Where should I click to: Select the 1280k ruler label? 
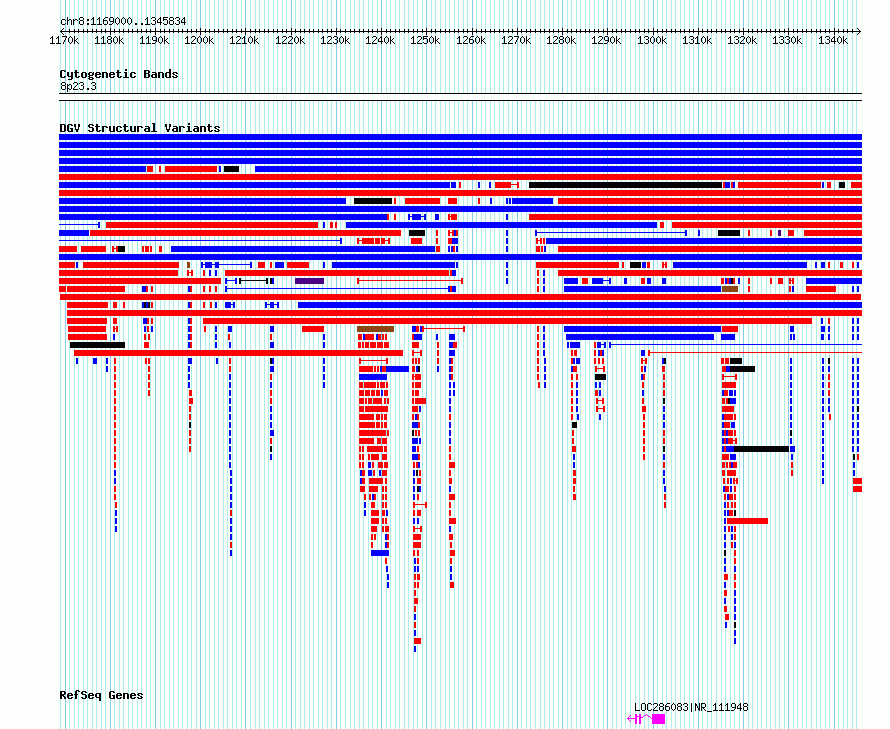click(x=561, y=40)
